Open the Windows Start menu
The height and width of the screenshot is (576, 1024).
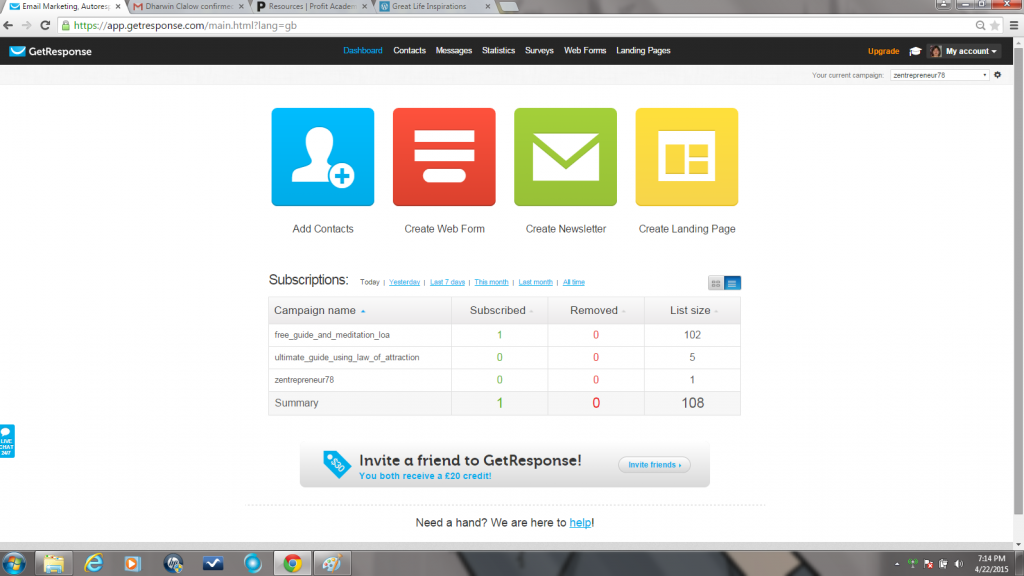pos(14,563)
